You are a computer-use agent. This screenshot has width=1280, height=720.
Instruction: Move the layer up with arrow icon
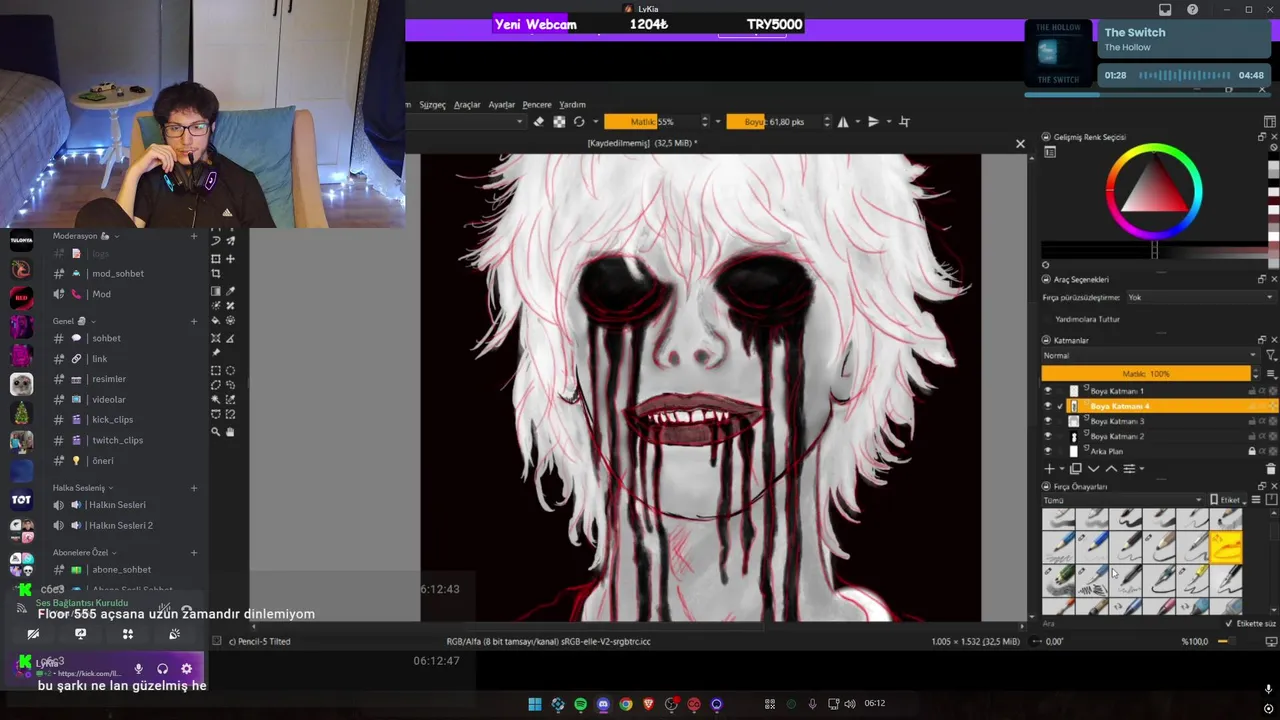tap(1111, 468)
